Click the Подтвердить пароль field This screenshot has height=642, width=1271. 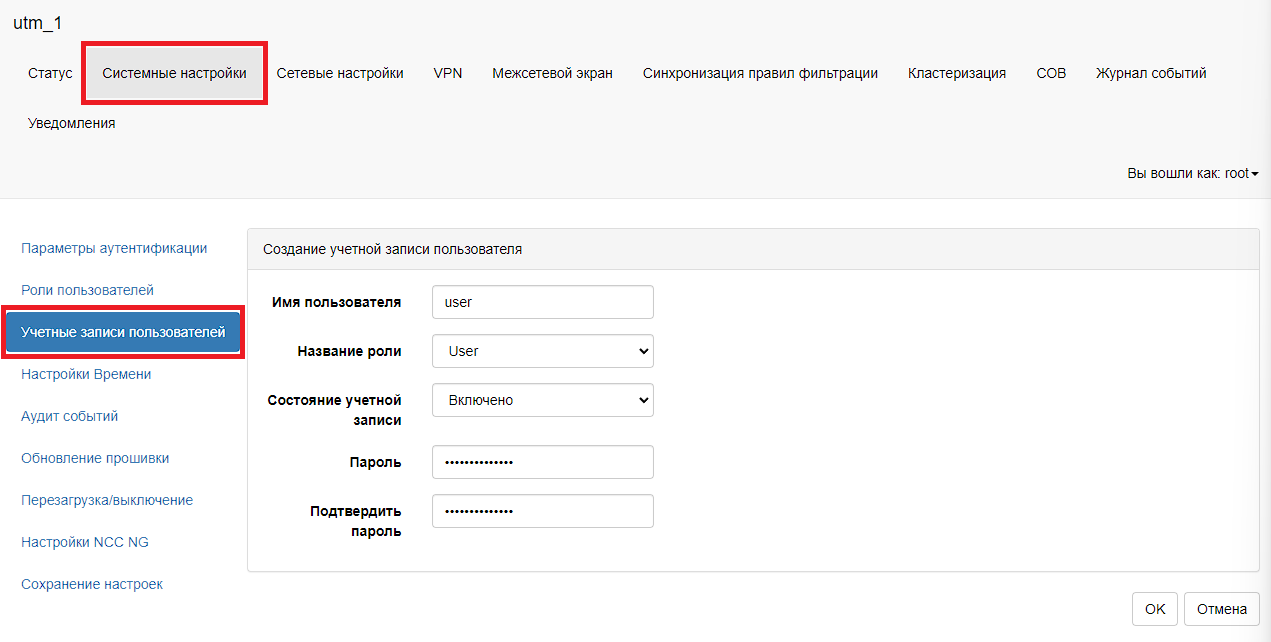coord(542,511)
